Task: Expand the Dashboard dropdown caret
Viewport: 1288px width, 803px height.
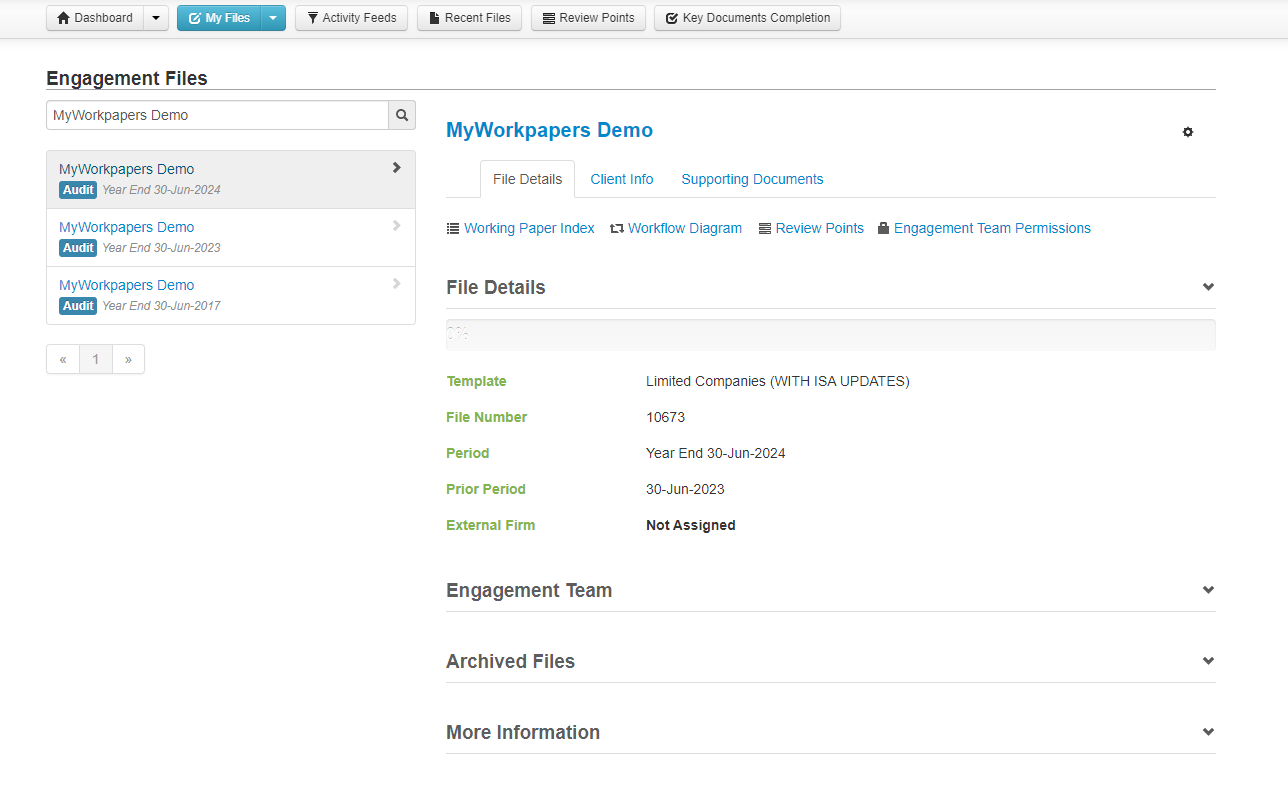Action: 156,18
